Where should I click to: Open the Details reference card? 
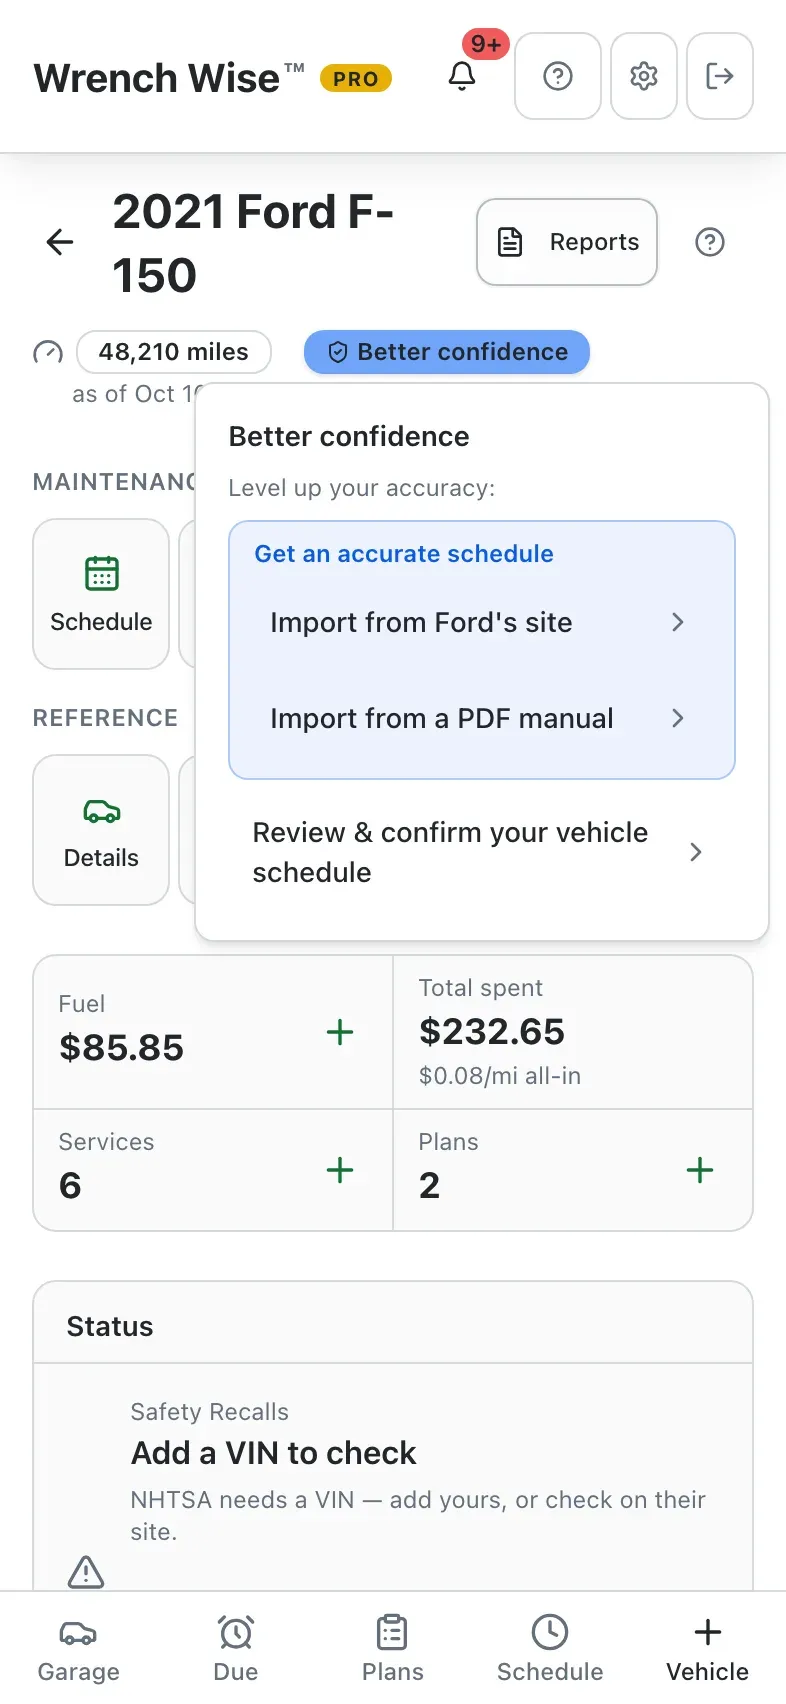tap(101, 830)
